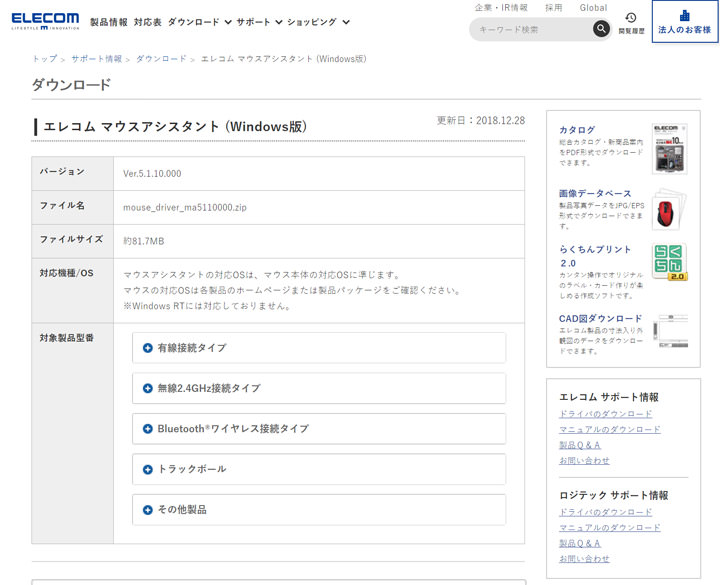This screenshot has width=720, height=585.
Task: Expand the Bluetooth ワイヤレス接続タイプ section
Action: [319, 429]
